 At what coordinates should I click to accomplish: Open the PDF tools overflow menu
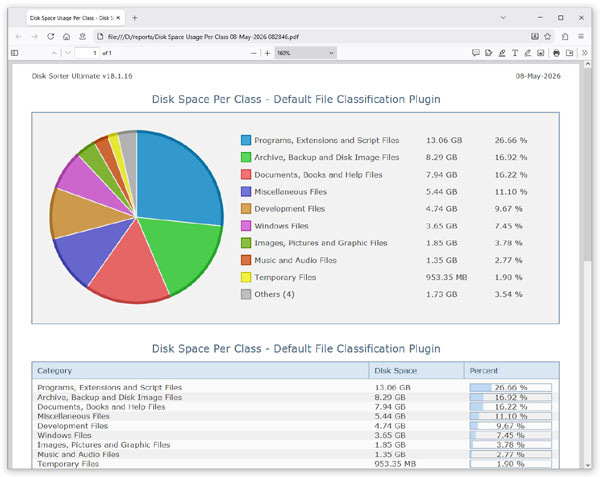[x=584, y=53]
